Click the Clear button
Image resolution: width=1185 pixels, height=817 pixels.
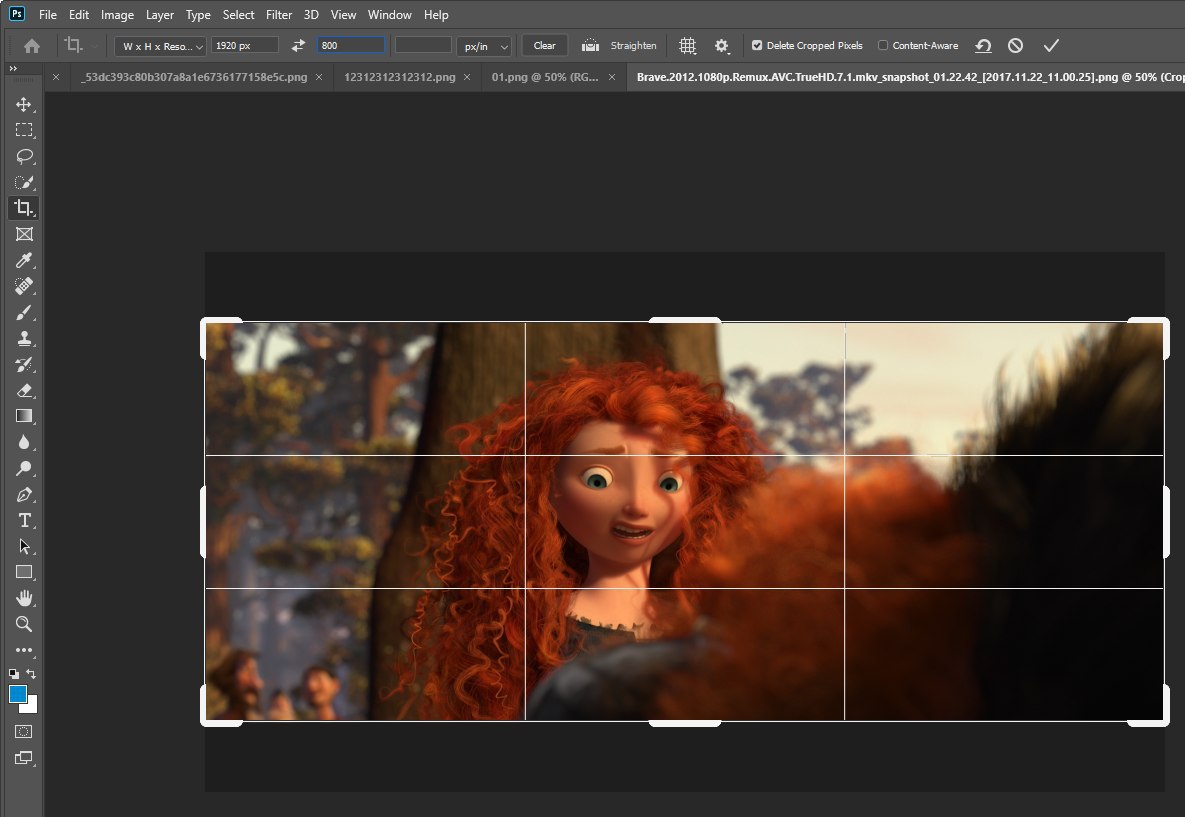[x=545, y=45]
